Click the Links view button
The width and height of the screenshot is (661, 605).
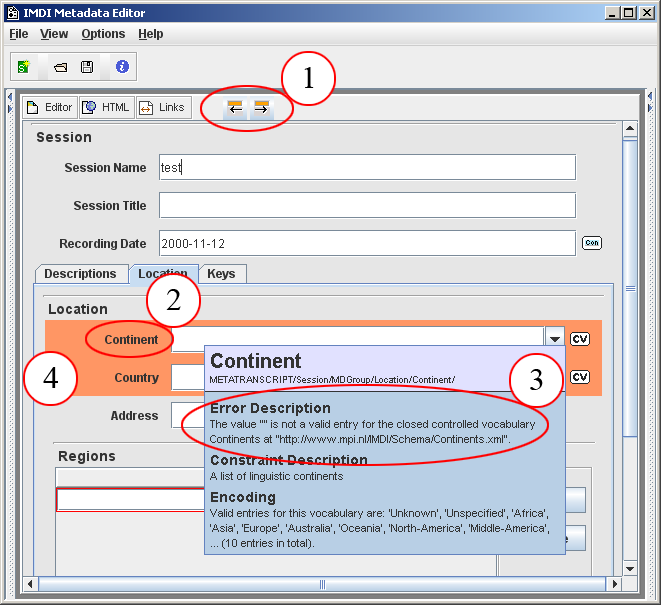coord(162,107)
